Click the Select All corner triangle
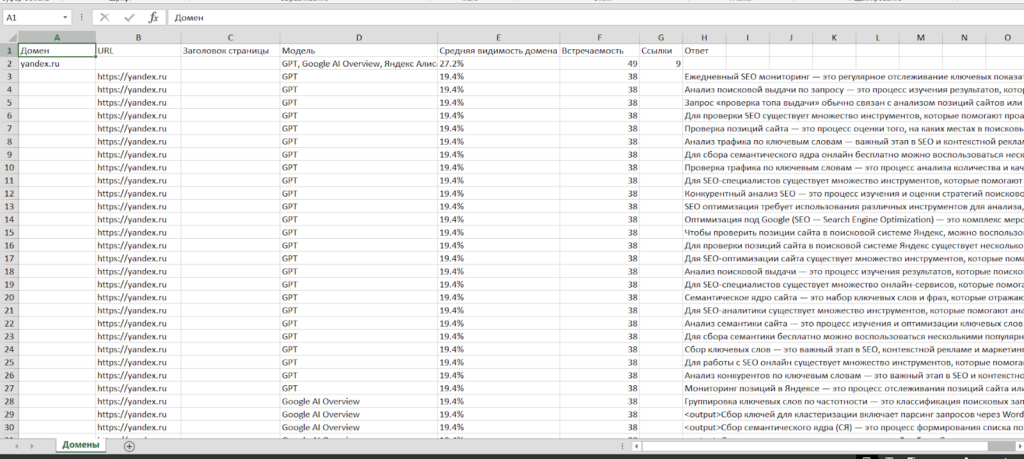The height and width of the screenshot is (459, 1024). click(9, 38)
